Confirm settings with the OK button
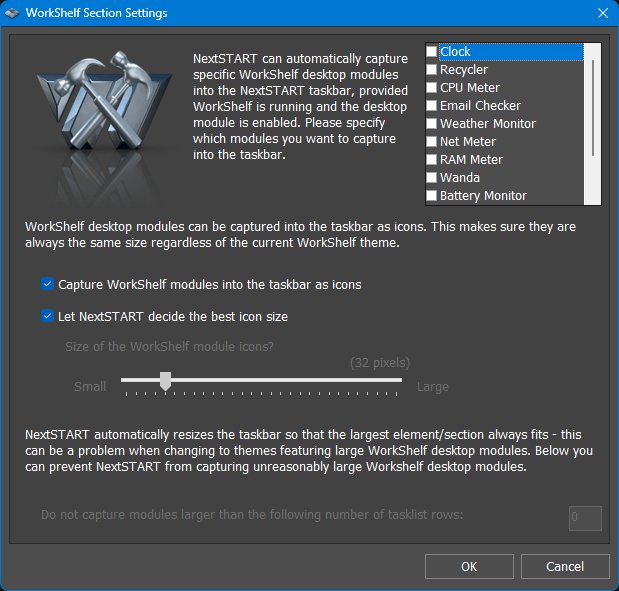This screenshot has height=591, width=619. click(x=469, y=567)
